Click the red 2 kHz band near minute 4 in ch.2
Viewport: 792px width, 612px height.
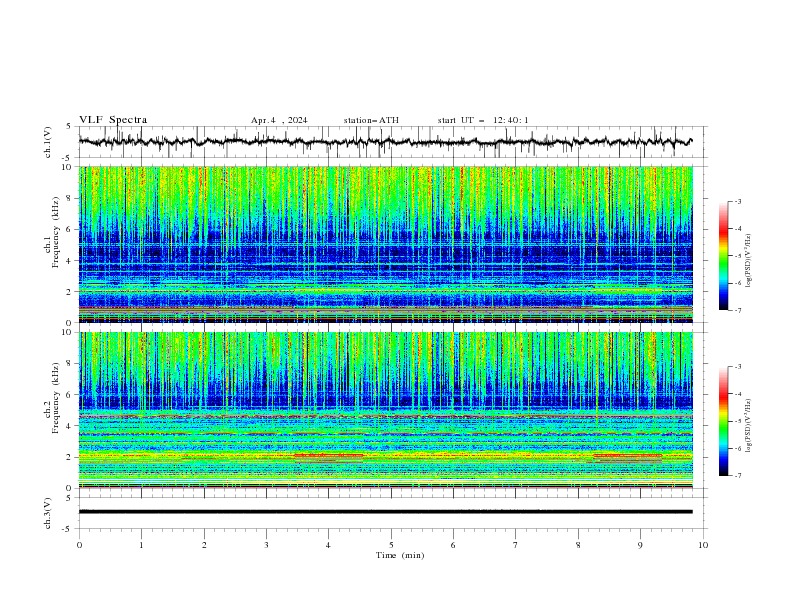tap(328, 455)
